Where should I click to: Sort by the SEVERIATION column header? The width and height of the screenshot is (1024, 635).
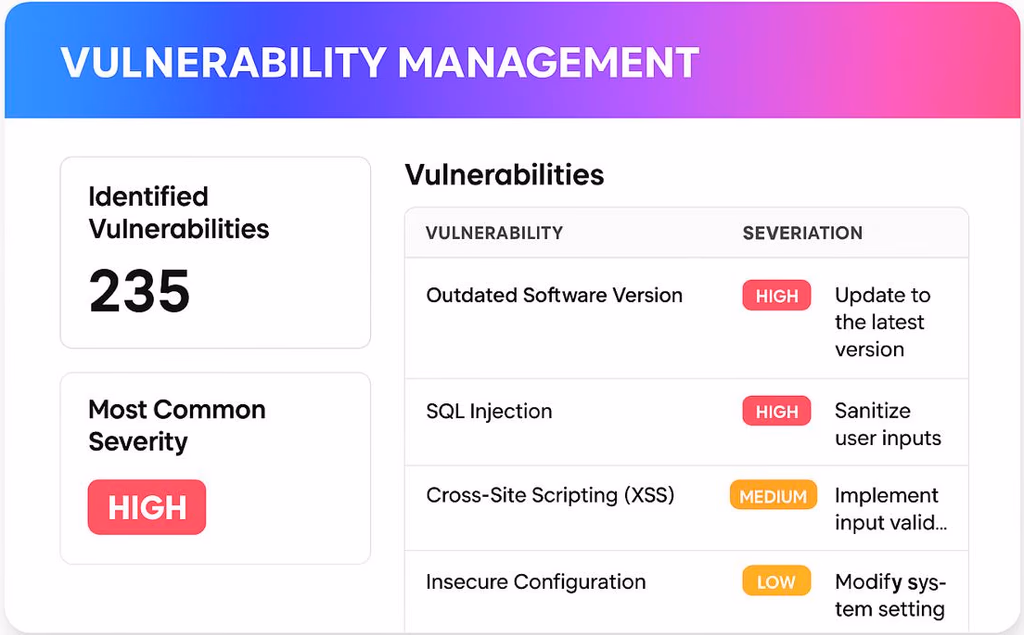pos(802,233)
